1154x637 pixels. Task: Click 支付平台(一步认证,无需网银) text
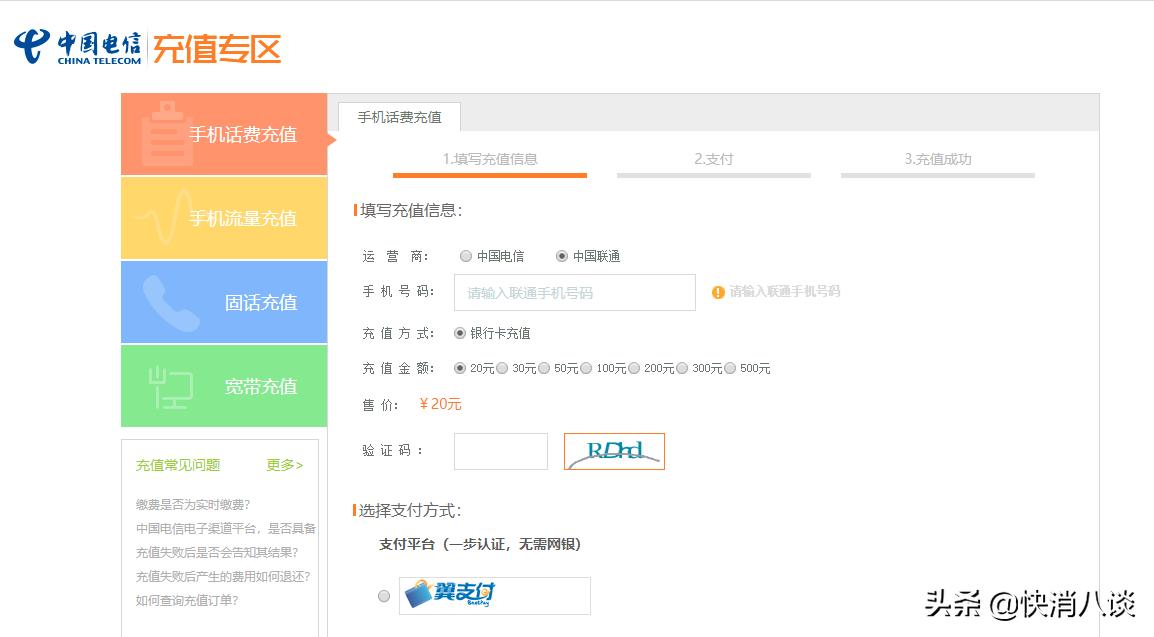coord(481,544)
